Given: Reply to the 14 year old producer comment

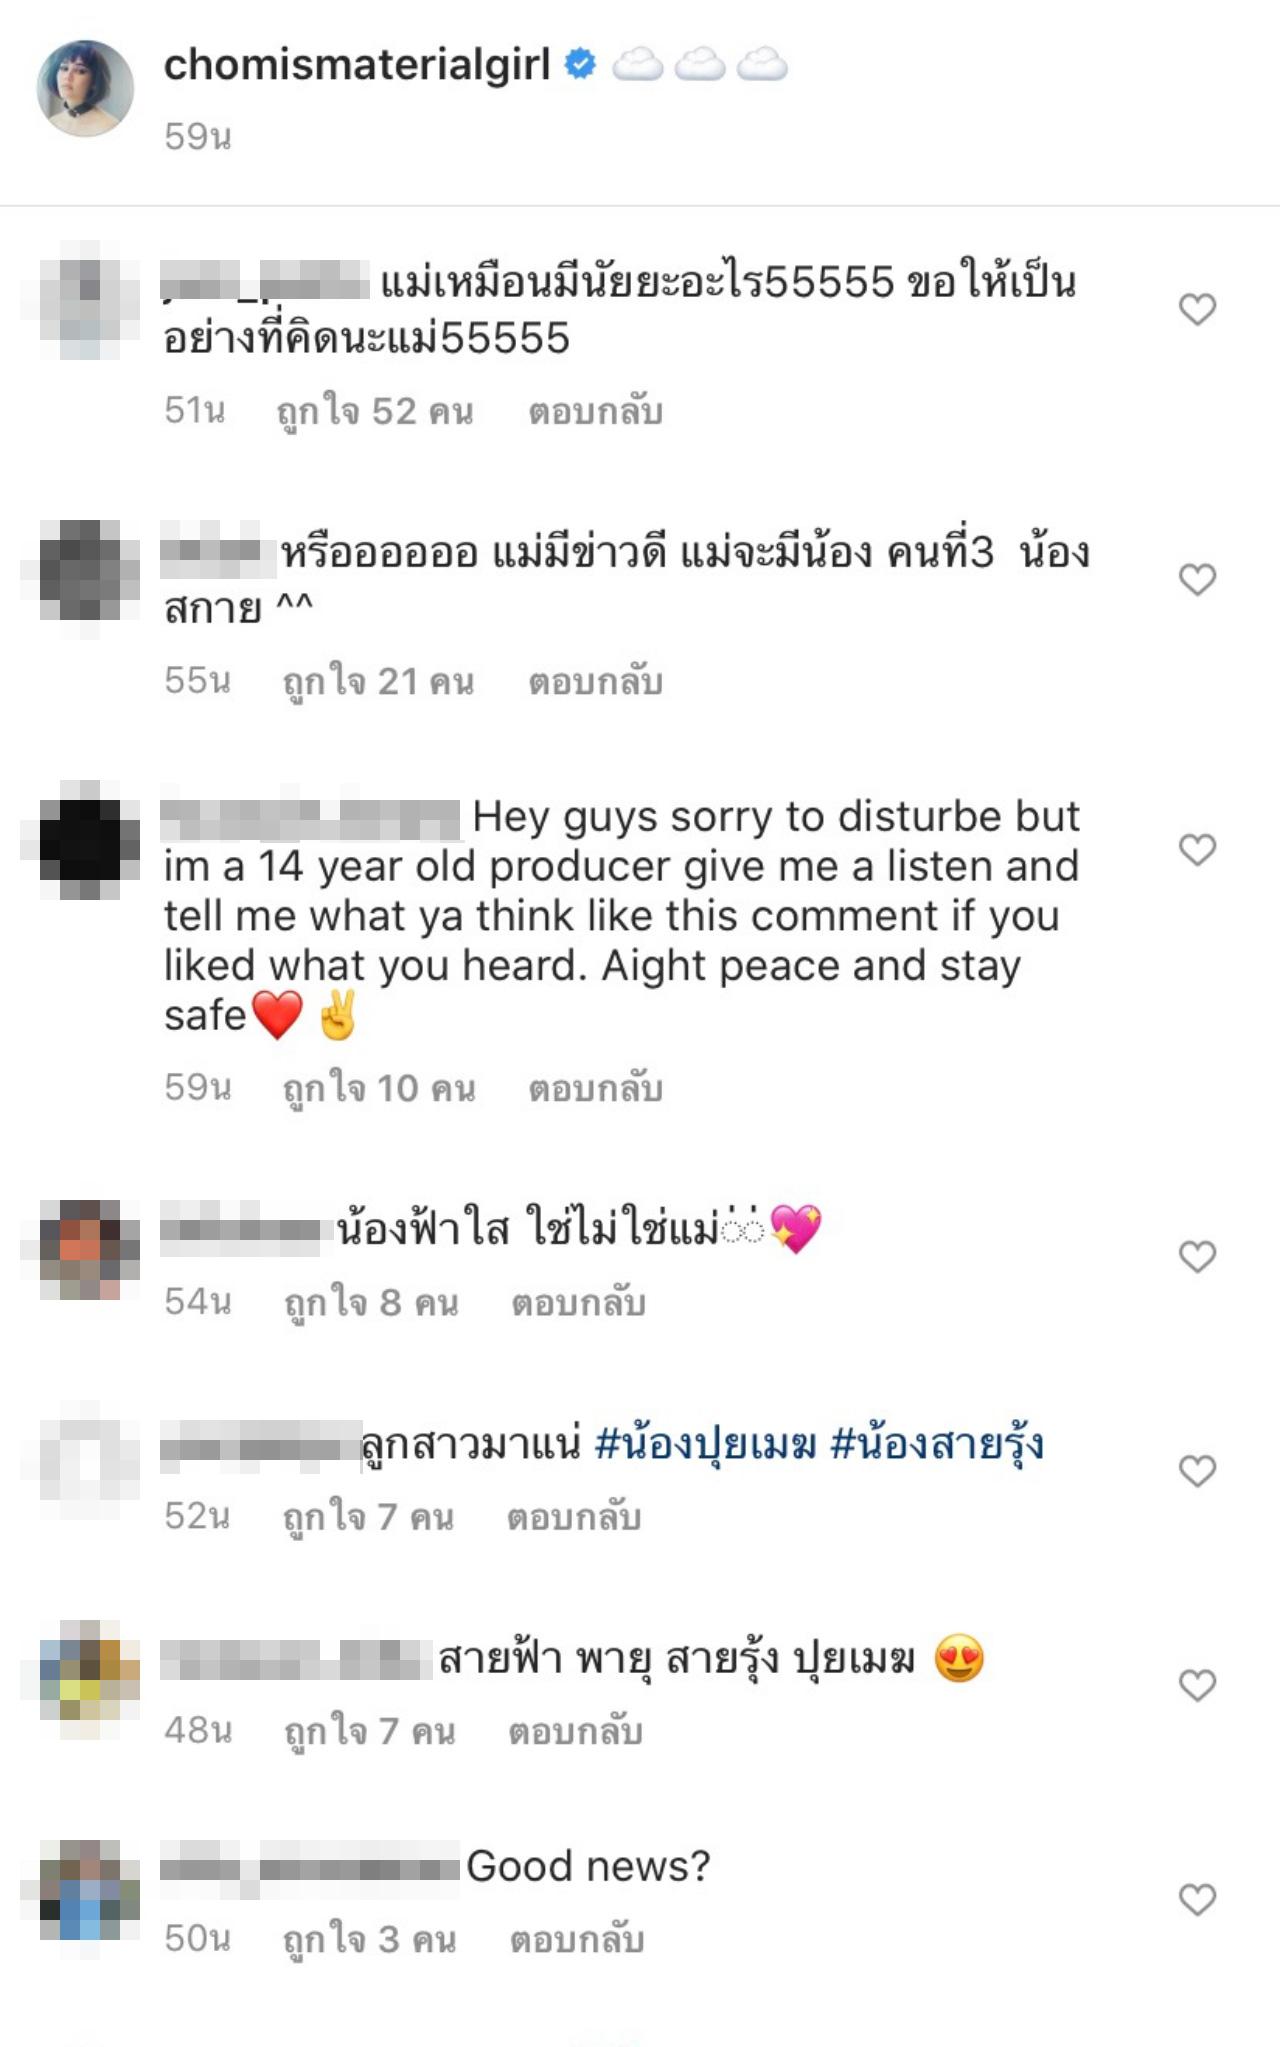Looking at the screenshot, I should [596, 1088].
